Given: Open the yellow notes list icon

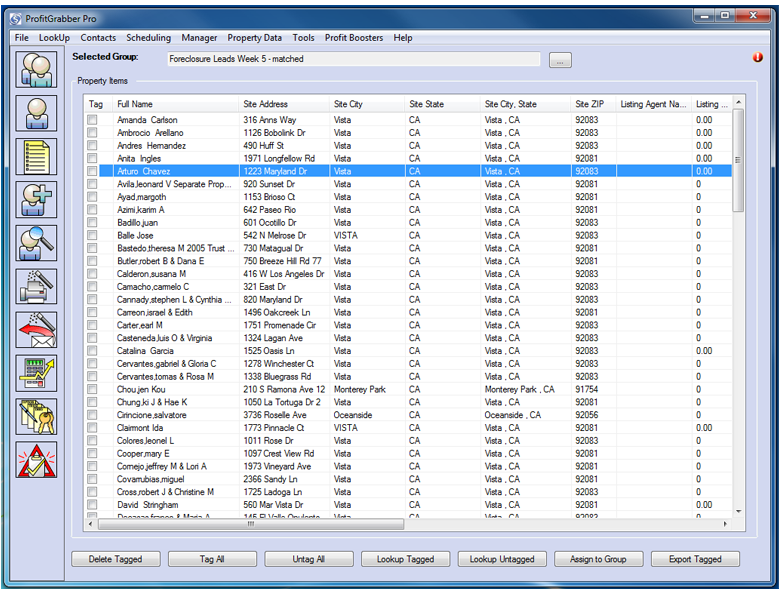Looking at the screenshot, I should pyautogui.click(x=36, y=157).
